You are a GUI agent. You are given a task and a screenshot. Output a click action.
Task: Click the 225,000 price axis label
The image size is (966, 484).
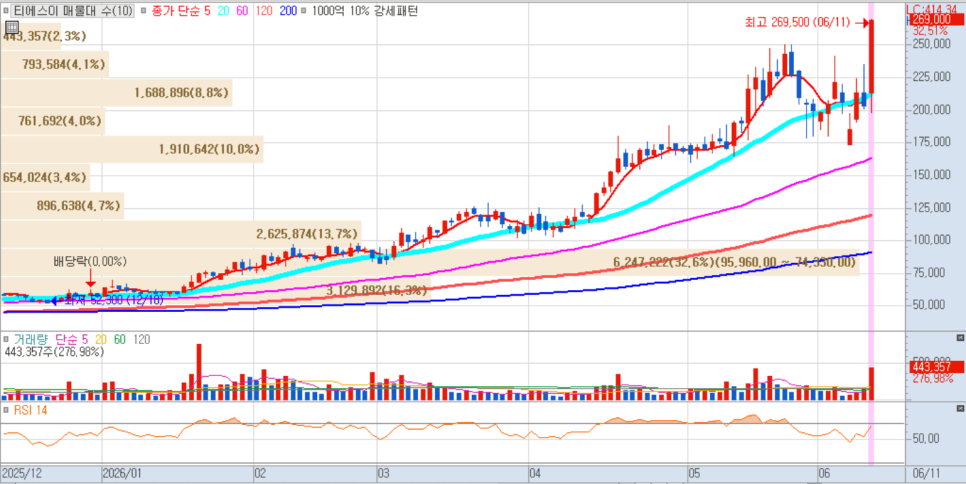pyautogui.click(x=930, y=77)
